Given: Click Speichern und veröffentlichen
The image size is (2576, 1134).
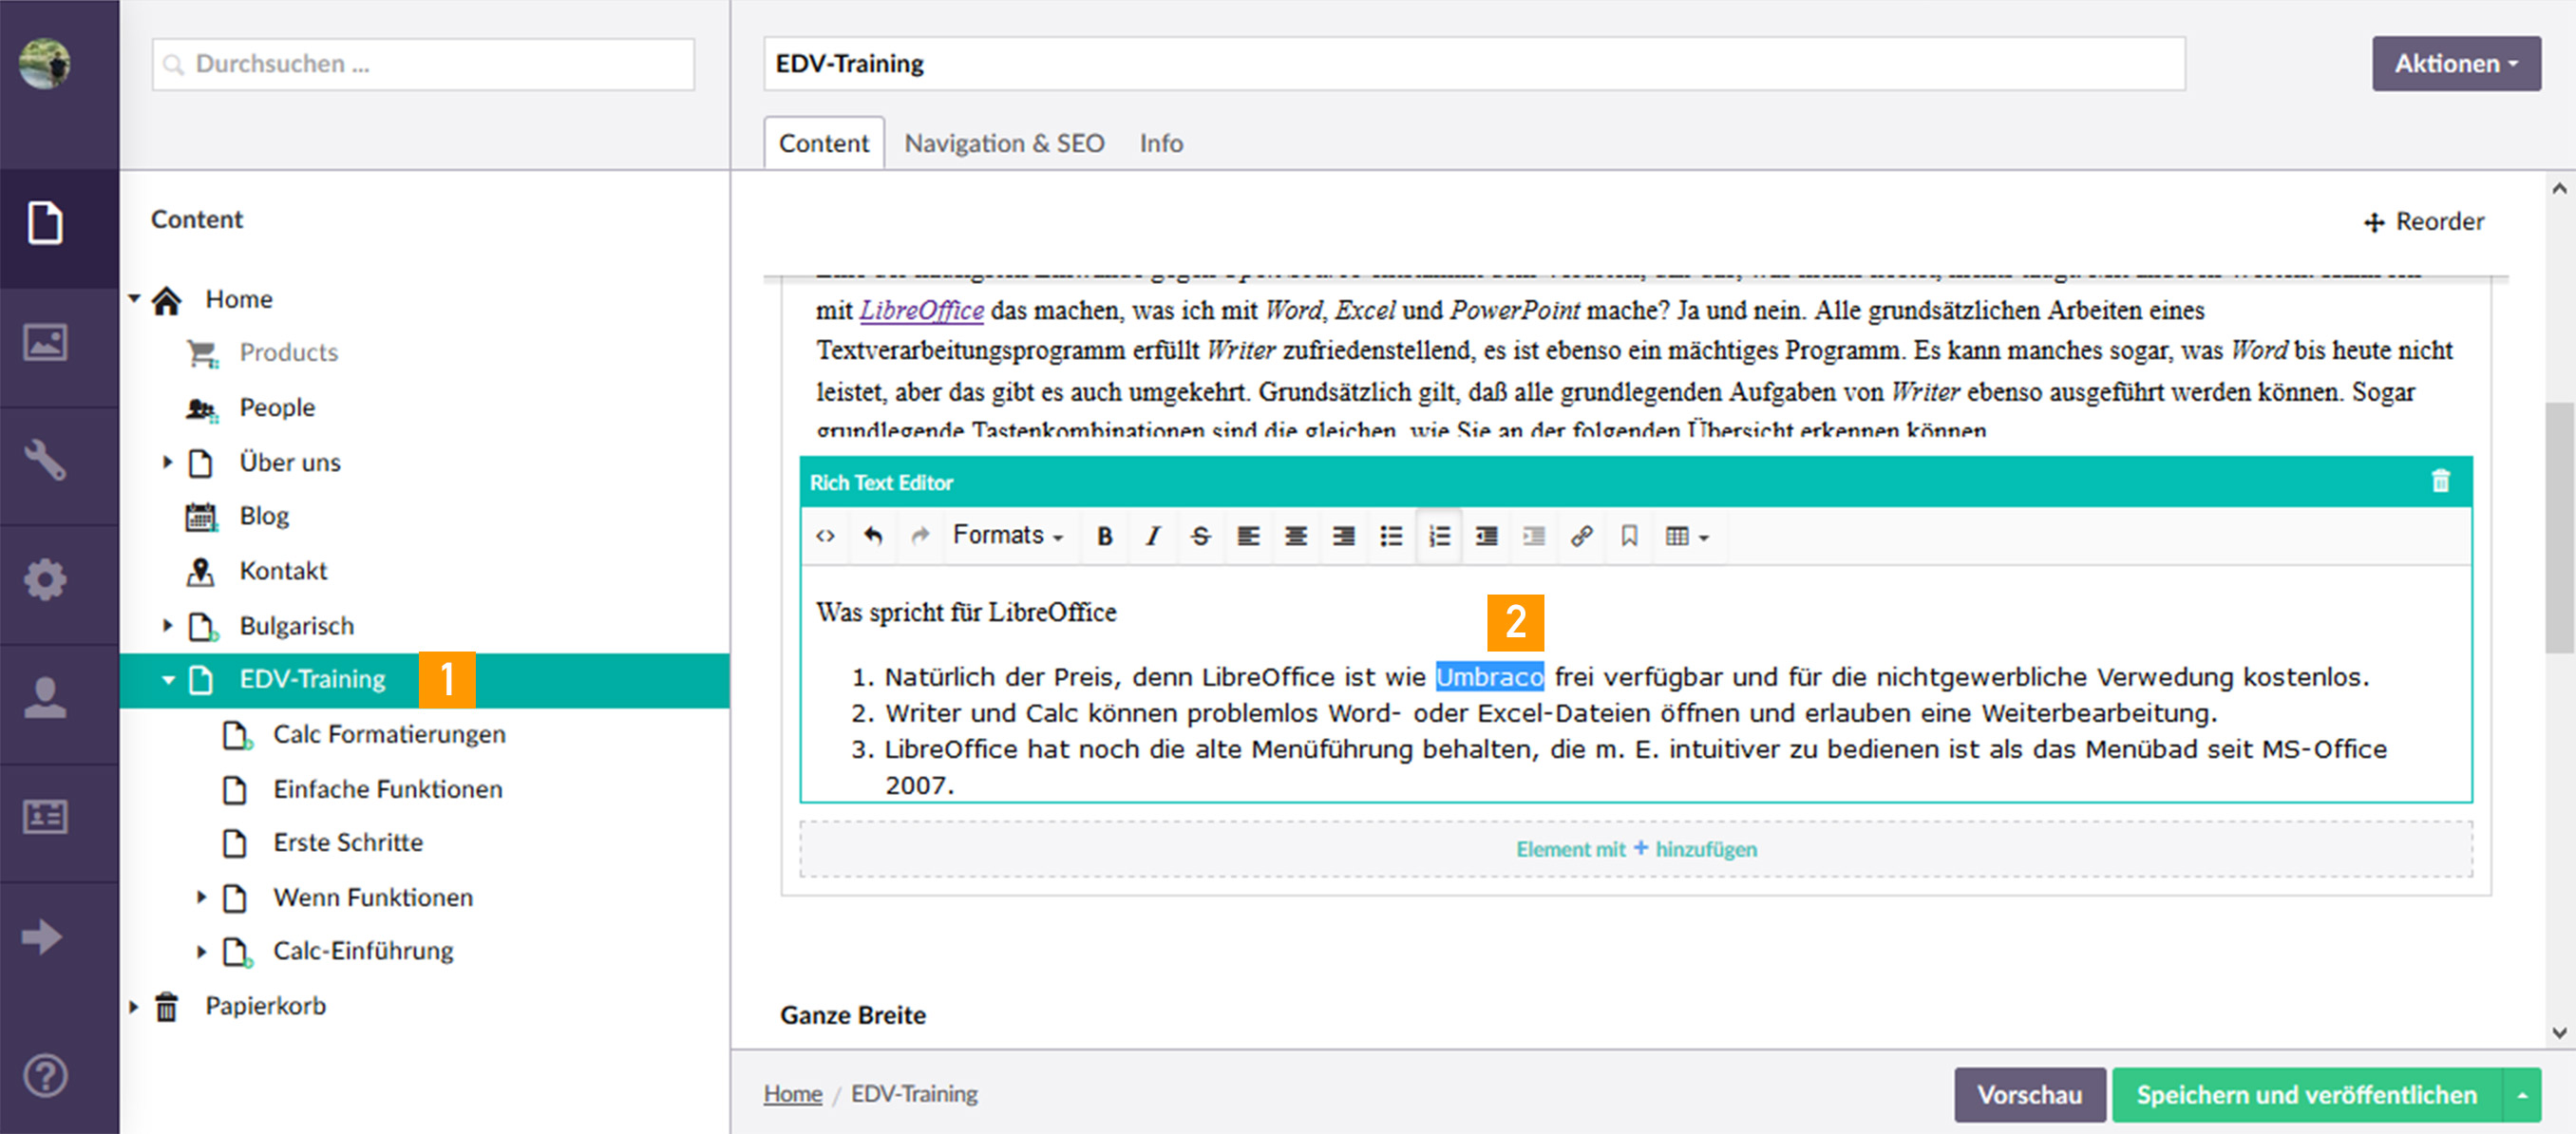Looking at the screenshot, I should pos(2306,1095).
